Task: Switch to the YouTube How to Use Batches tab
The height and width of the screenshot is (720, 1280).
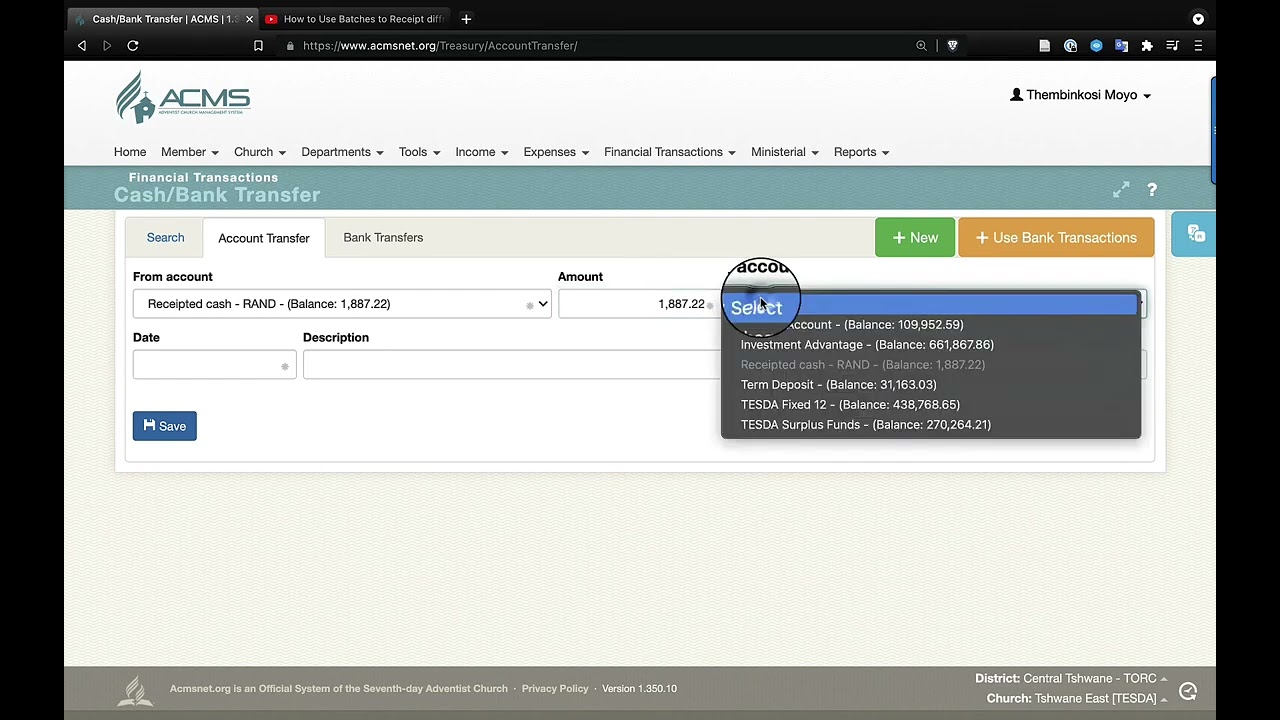Action: [355, 19]
